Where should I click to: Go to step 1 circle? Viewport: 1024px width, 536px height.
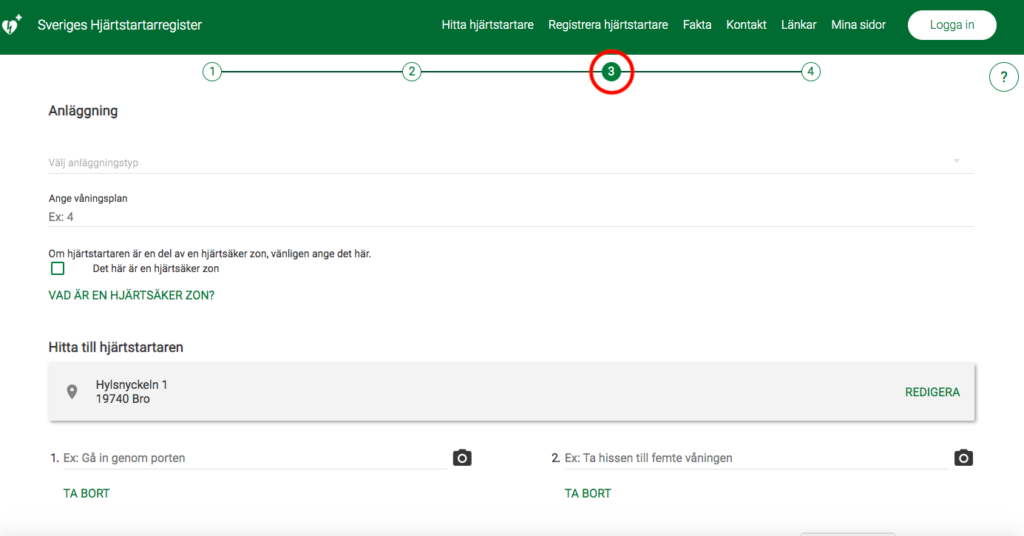click(211, 72)
